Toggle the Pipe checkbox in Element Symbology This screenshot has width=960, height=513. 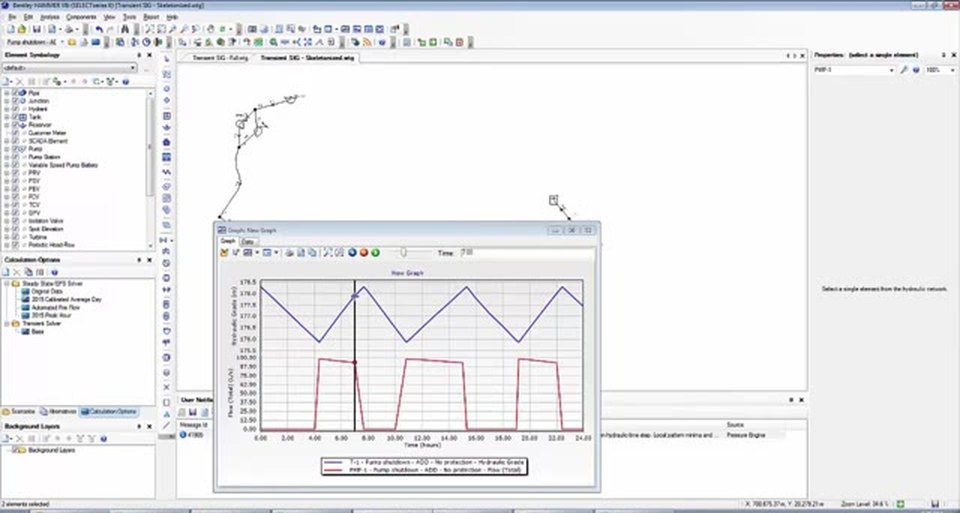15,93
